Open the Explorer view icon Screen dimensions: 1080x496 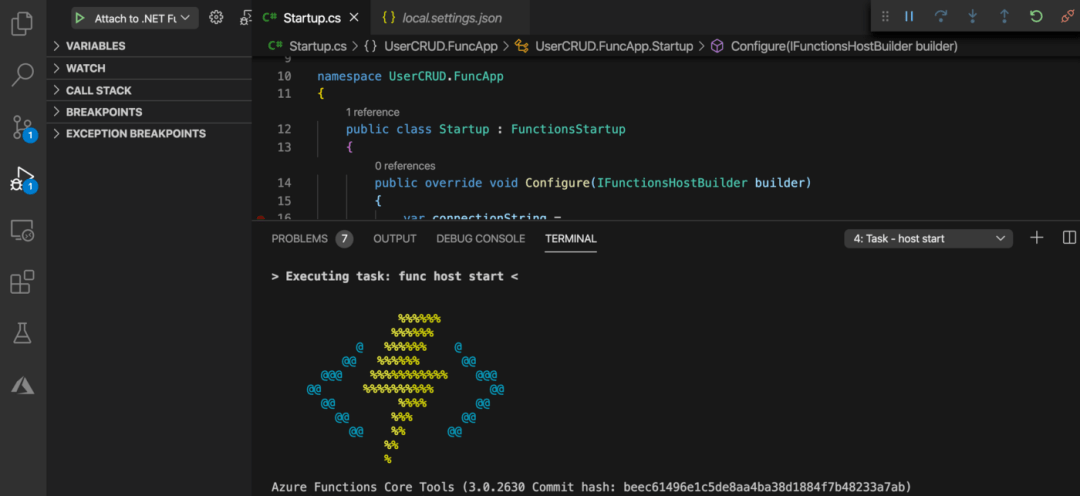tap(23, 23)
